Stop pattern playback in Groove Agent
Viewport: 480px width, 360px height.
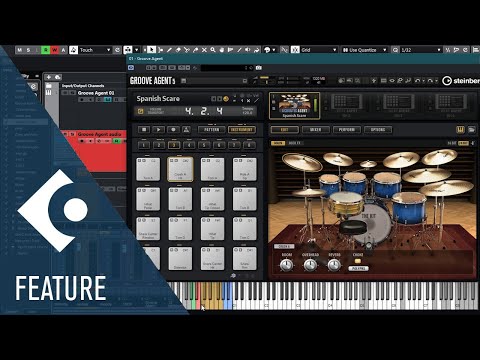tap(144, 130)
